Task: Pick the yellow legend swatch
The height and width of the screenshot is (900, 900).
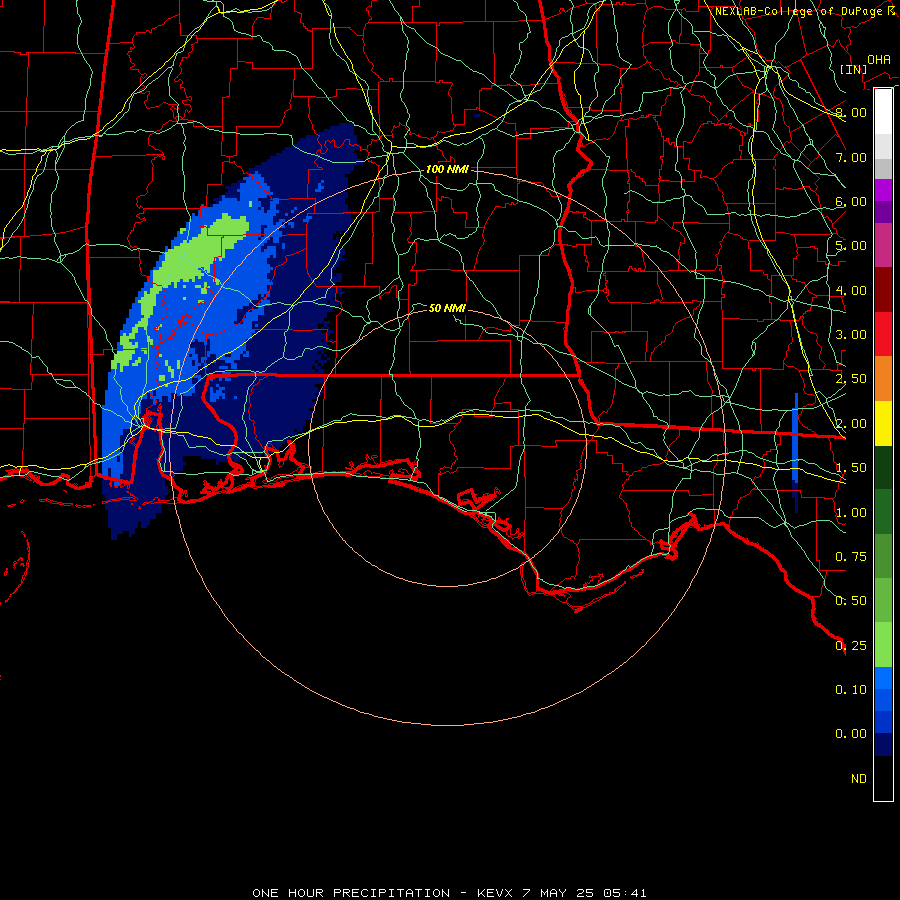Action: [883, 423]
